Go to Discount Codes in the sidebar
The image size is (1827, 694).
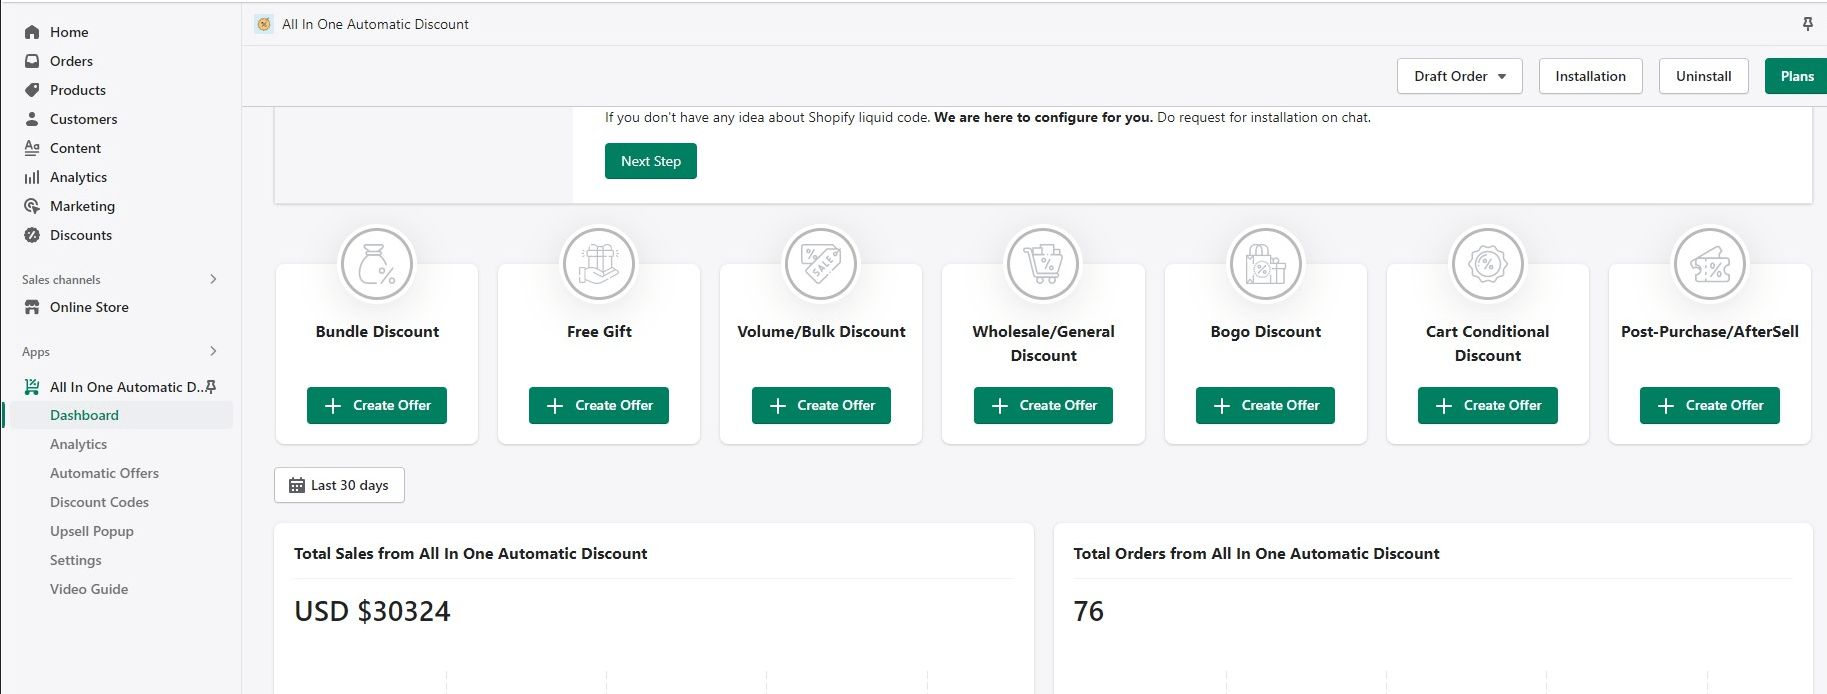99,502
